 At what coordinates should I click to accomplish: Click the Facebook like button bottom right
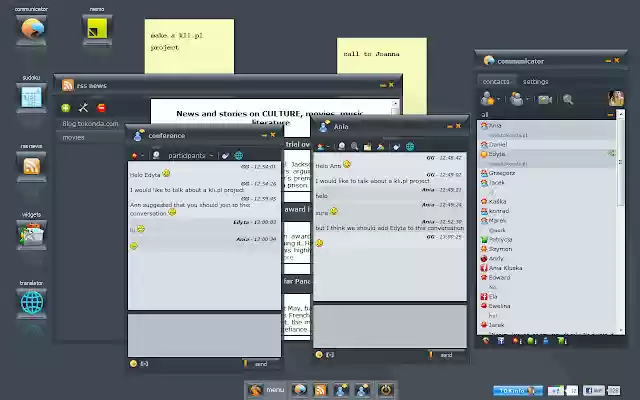coord(594,391)
